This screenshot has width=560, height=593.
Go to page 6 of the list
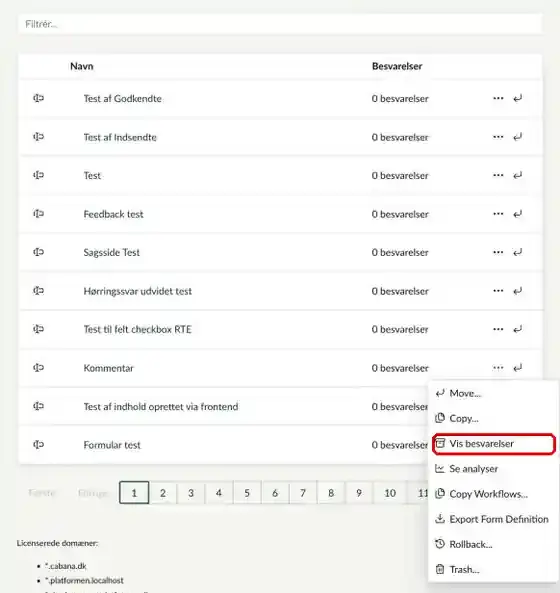pos(275,493)
